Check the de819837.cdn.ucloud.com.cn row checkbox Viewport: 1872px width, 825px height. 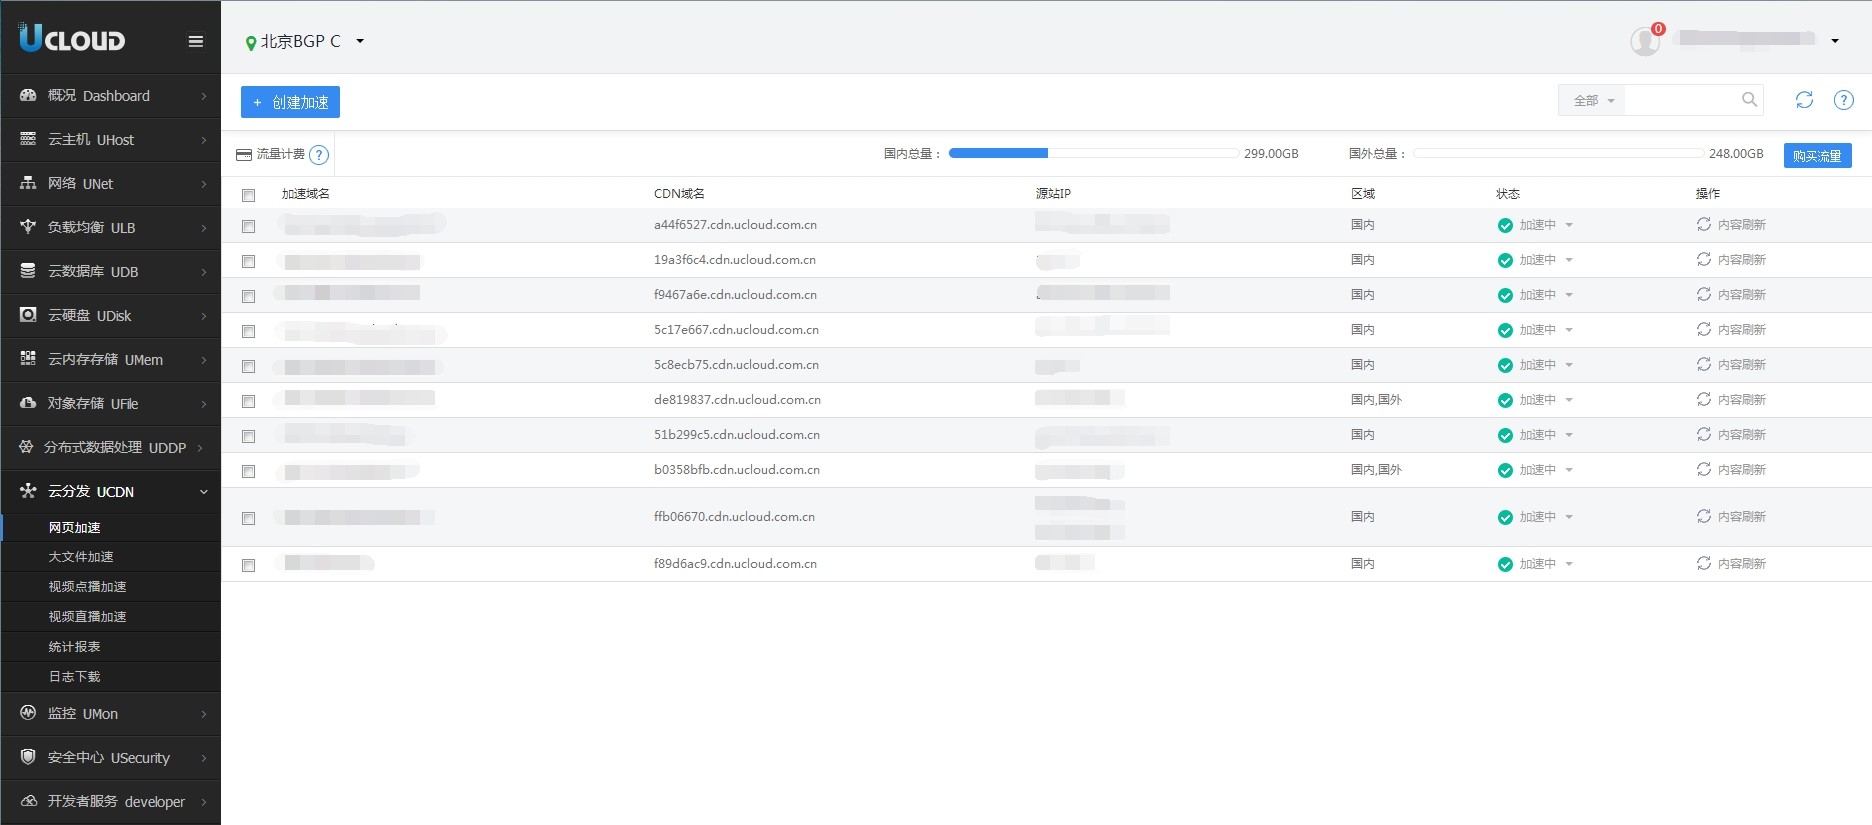pos(248,401)
